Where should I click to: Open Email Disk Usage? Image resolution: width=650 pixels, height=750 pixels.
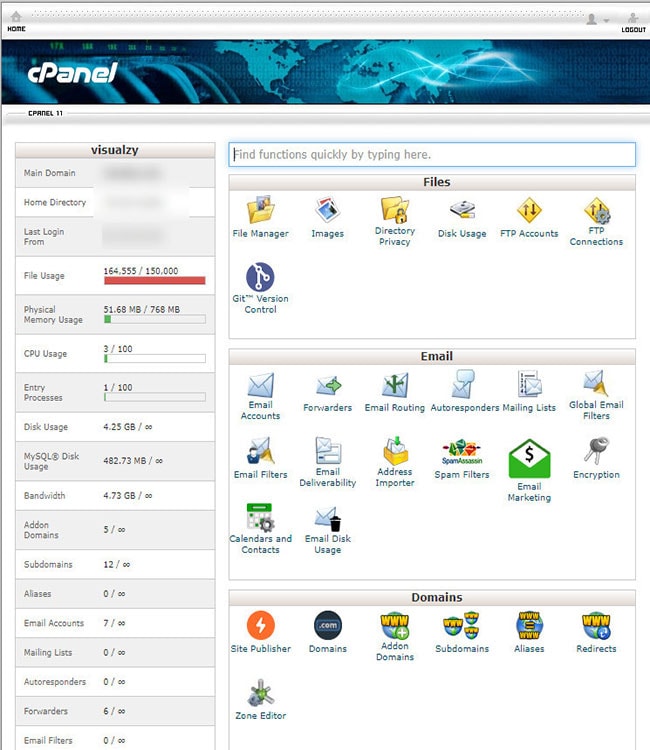pos(328,518)
